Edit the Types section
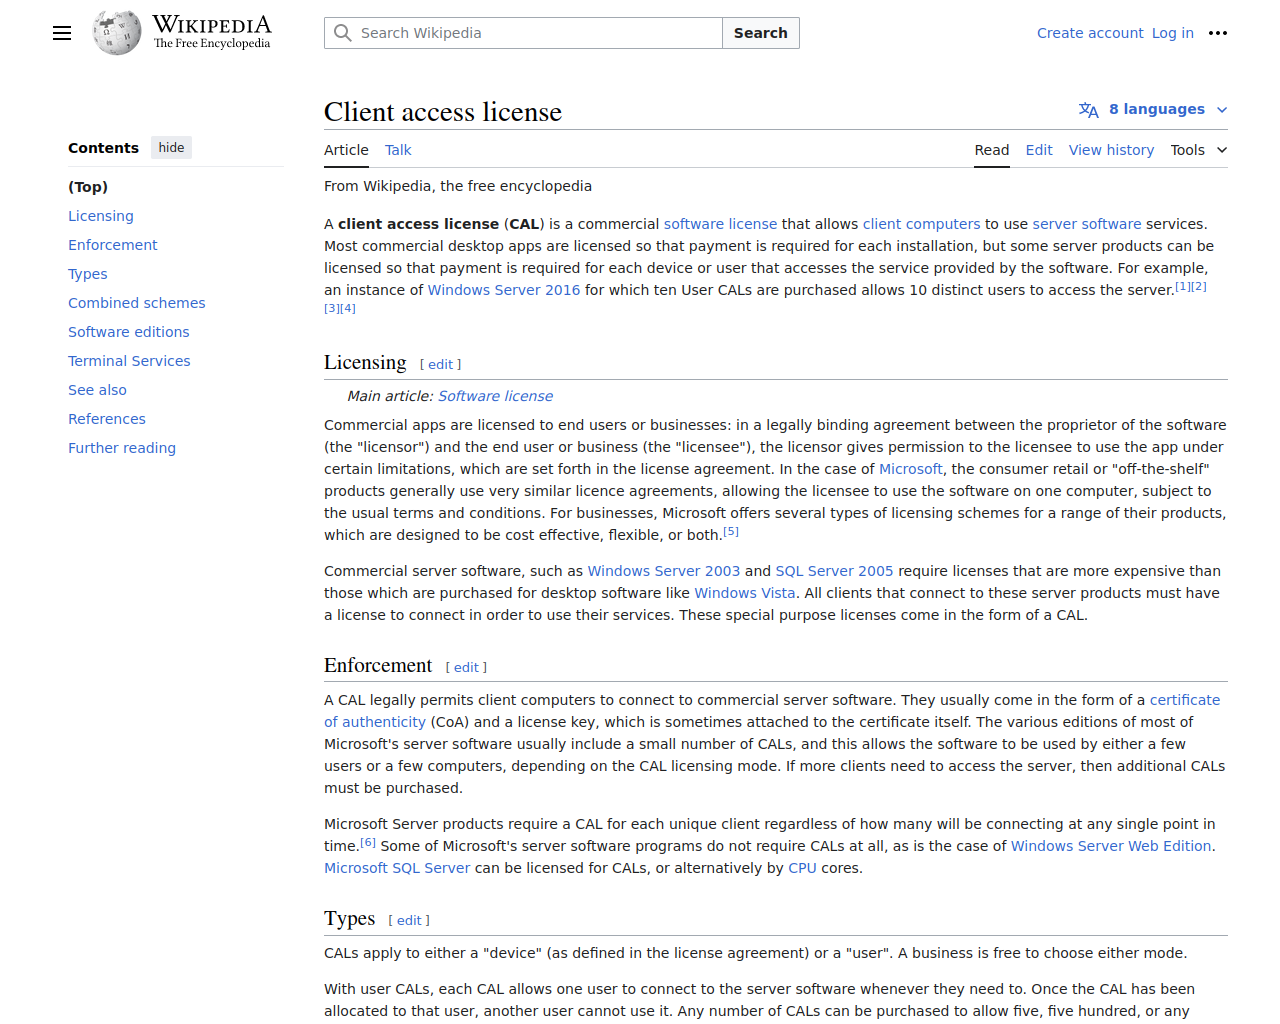This screenshot has width=1280, height=1024. click(x=409, y=921)
